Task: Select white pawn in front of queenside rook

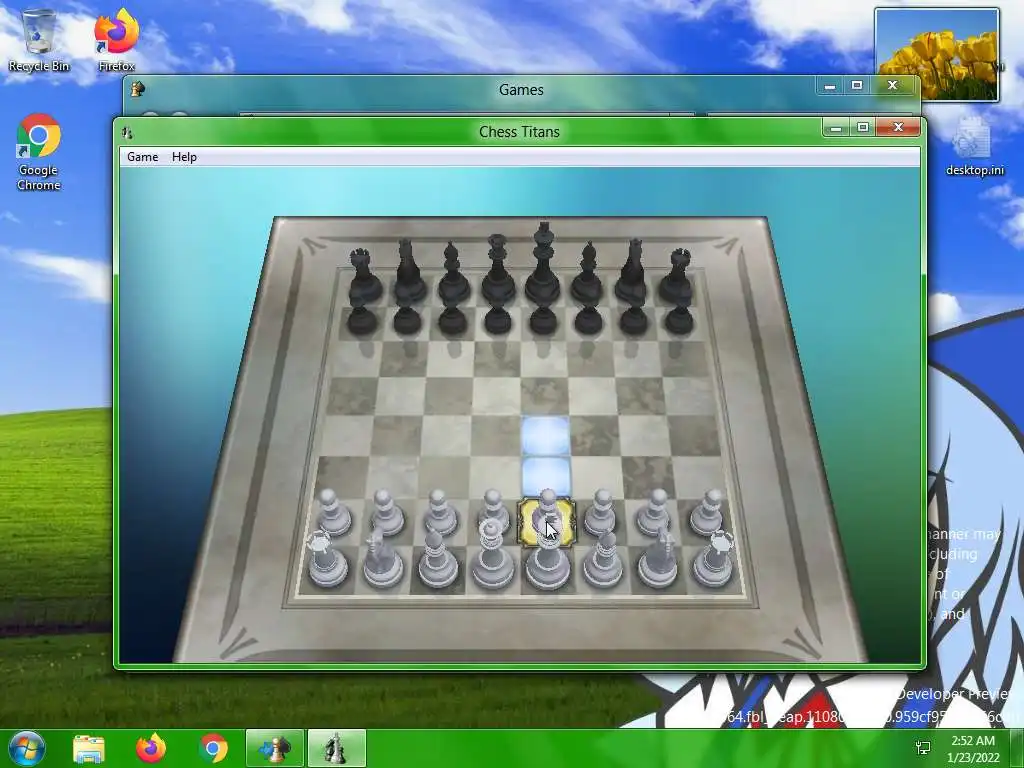Action: click(x=333, y=513)
